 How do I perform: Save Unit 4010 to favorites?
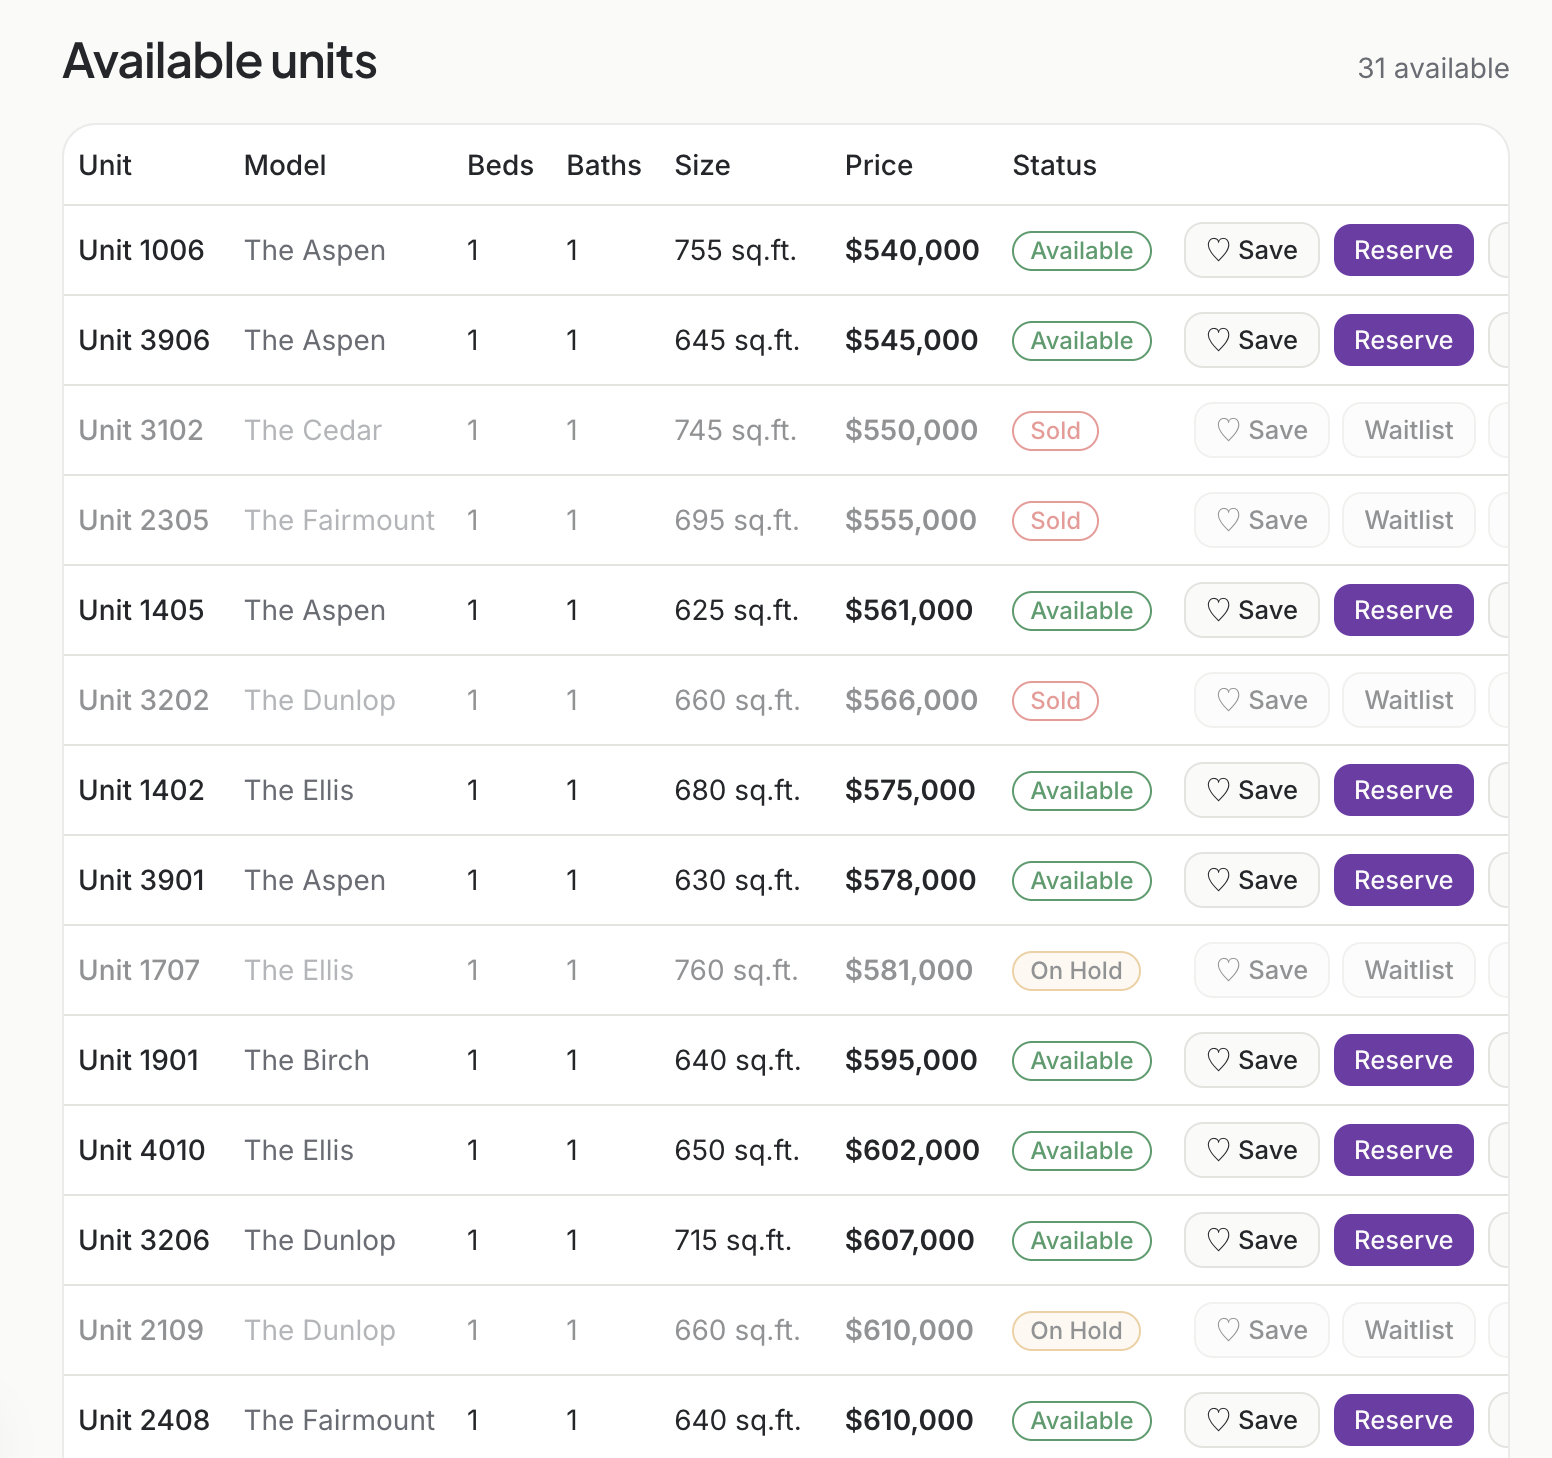1252,1150
